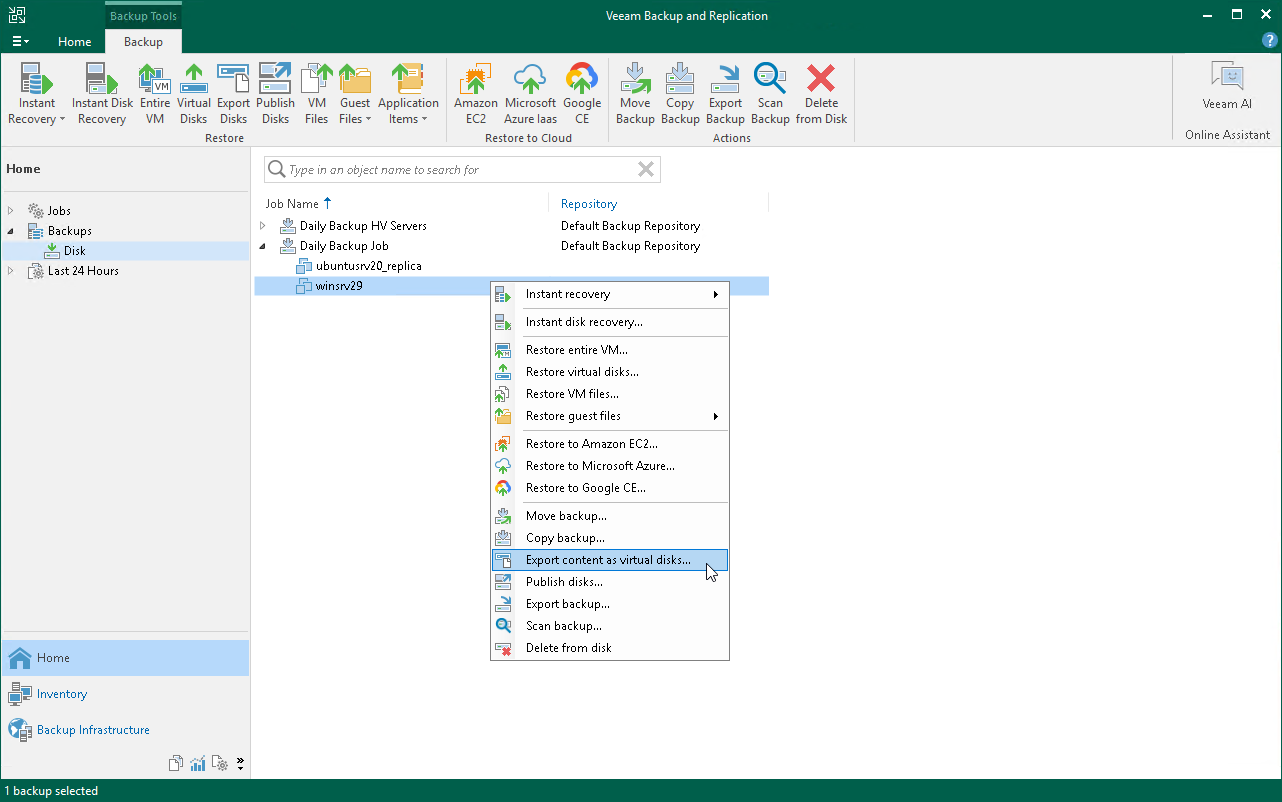Choose Export content as virtual disks
Screen dimensions: 1282x802
[x=607, y=560]
